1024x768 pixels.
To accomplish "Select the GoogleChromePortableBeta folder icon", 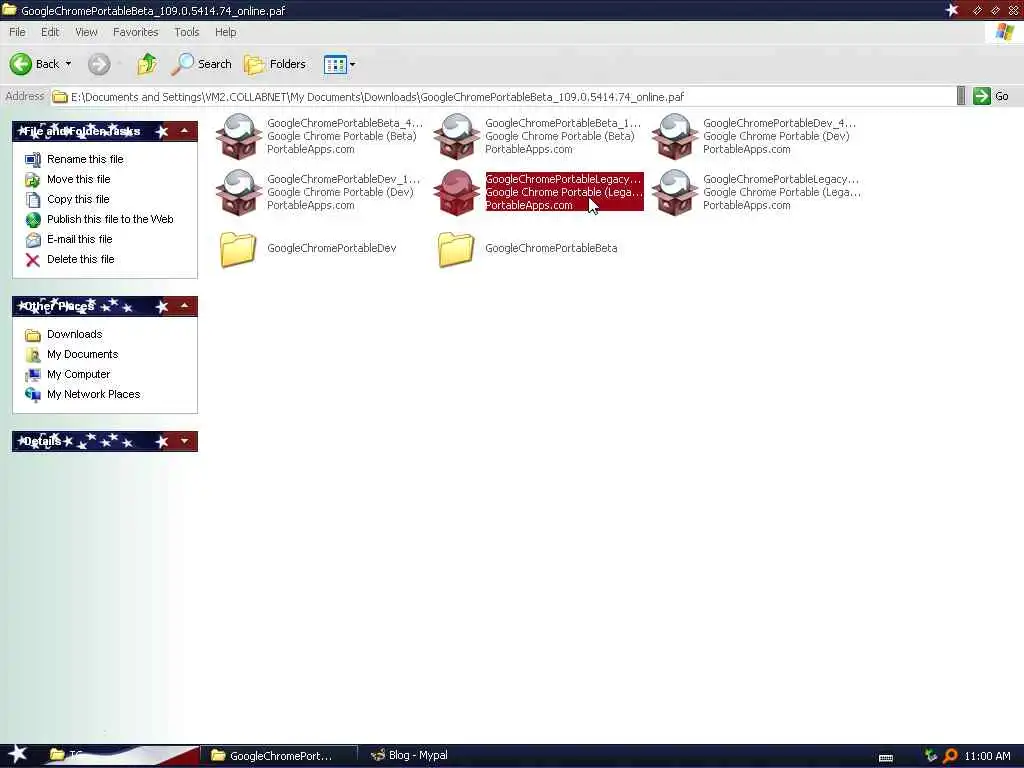I will 456,249.
